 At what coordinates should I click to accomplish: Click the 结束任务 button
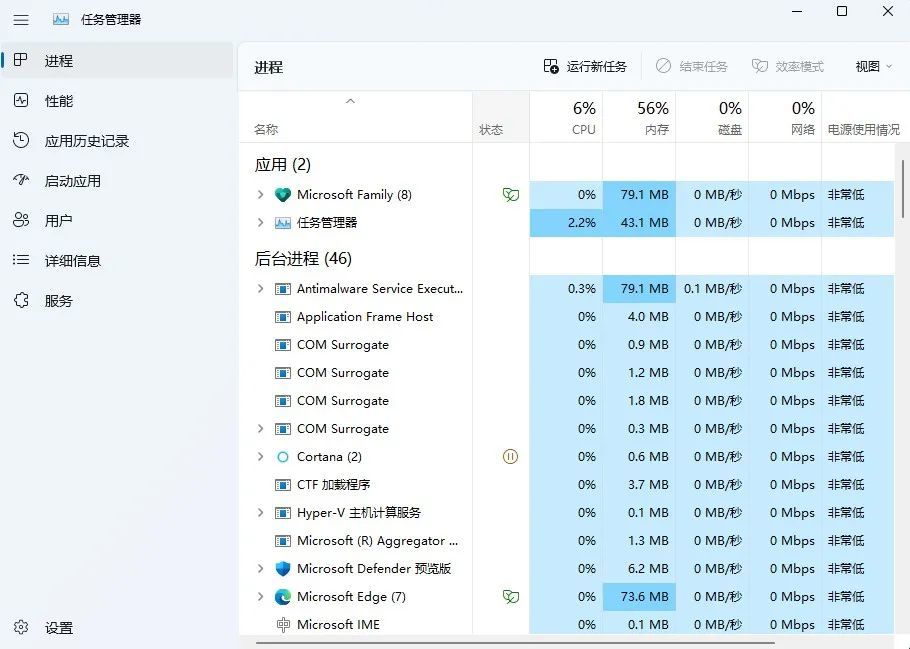pyautogui.click(x=692, y=67)
